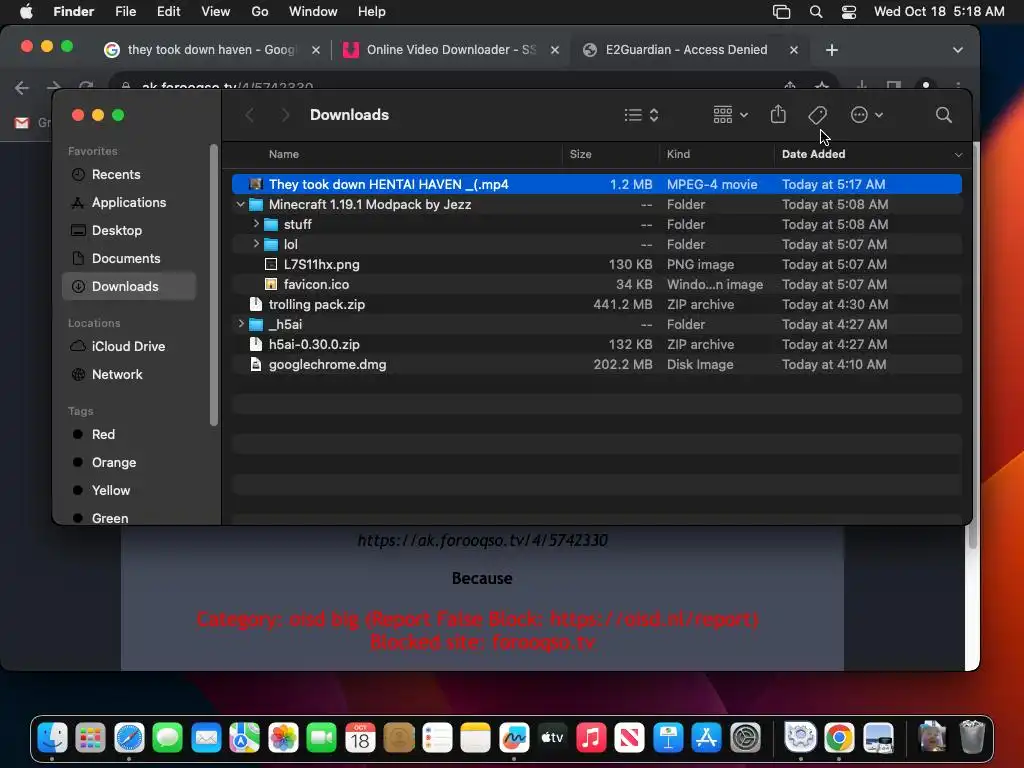Open the View menu
The width and height of the screenshot is (1024, 768).
click(216, 12)
